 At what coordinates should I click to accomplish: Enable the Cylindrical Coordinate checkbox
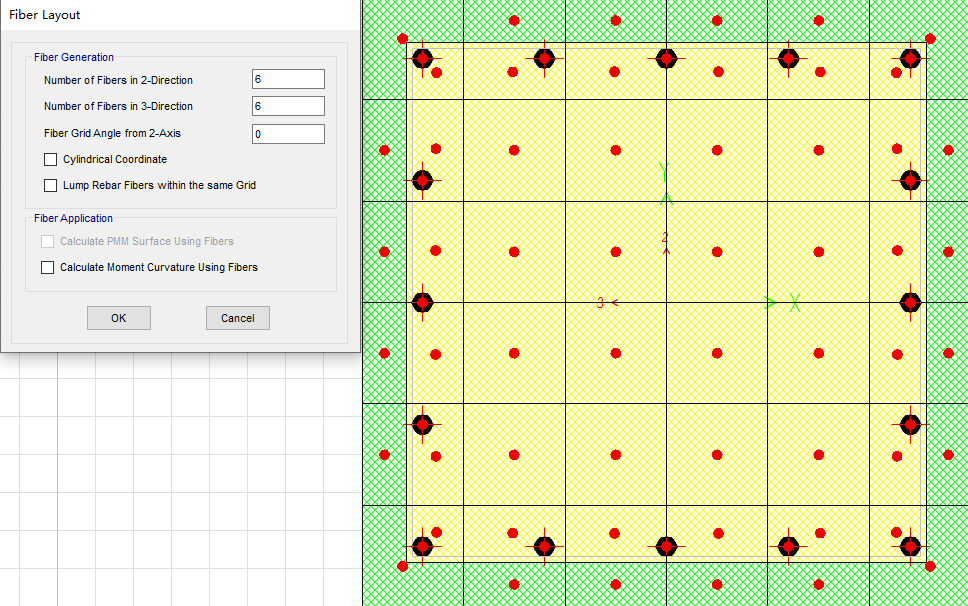coord(51,159)
